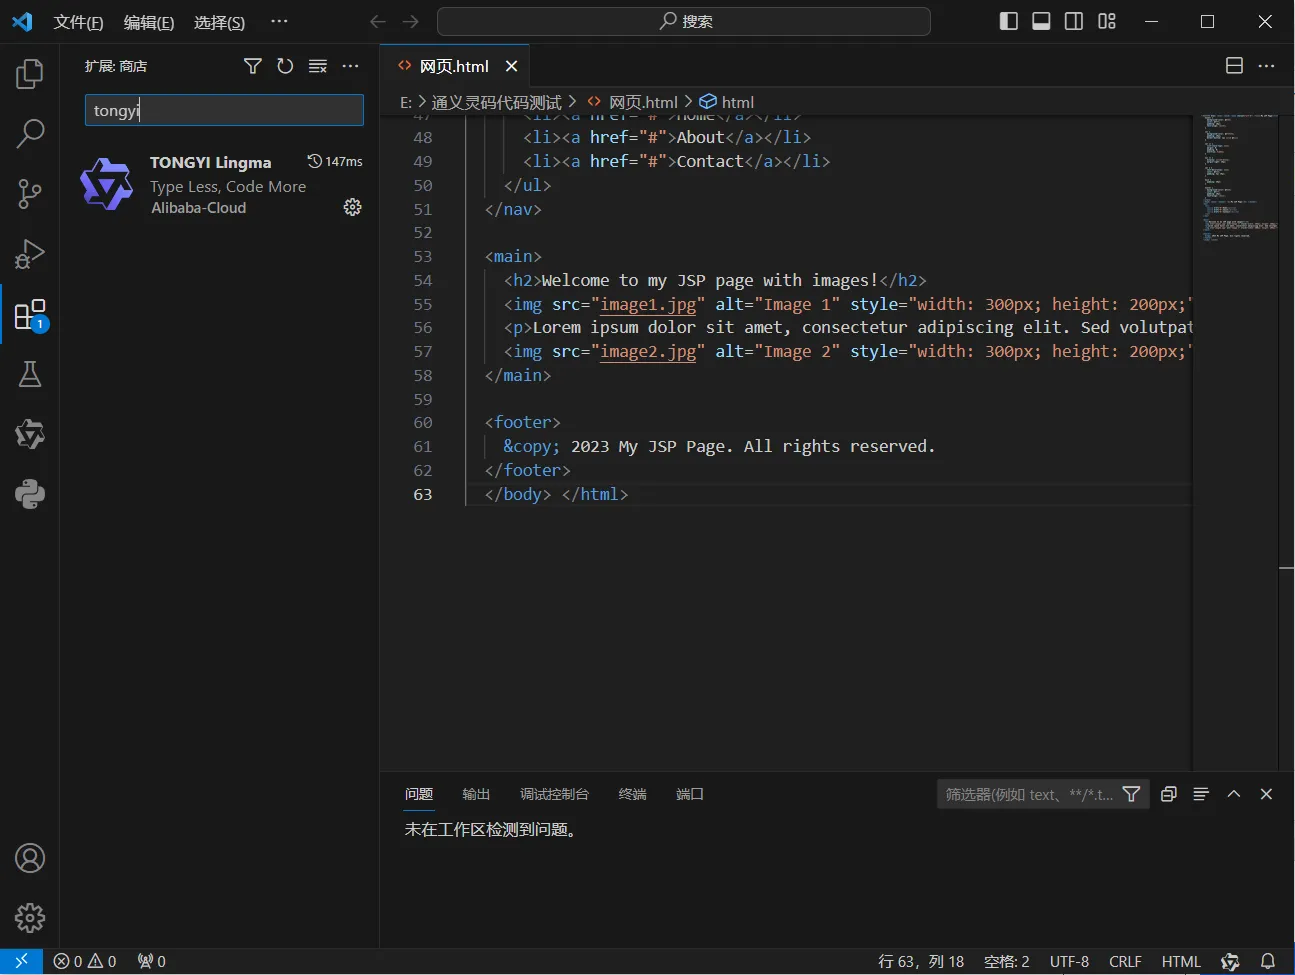Image resolution: width=1295 pixels, height=975 pixels.
Task: Follow the image1.jpg link in code
Action: coord(648,304)
